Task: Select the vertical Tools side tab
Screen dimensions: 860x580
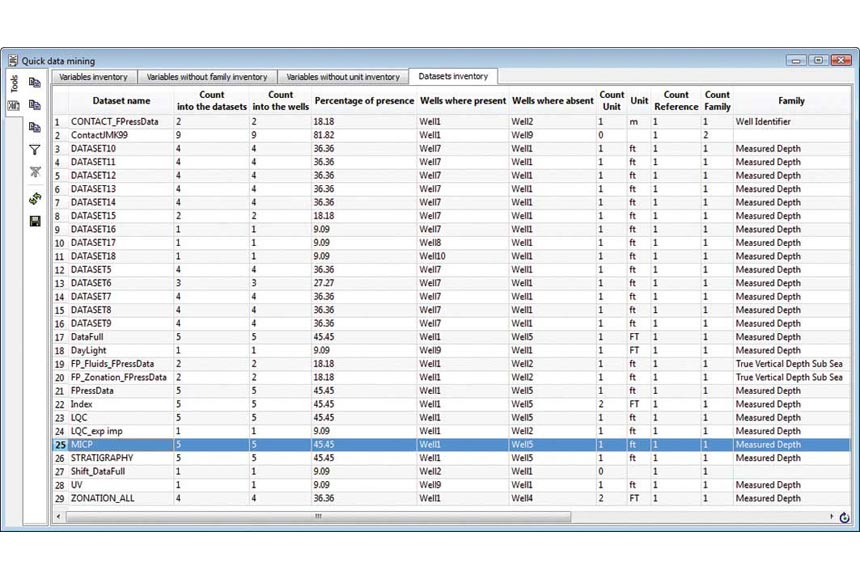Action: click(x=14, y=83)
